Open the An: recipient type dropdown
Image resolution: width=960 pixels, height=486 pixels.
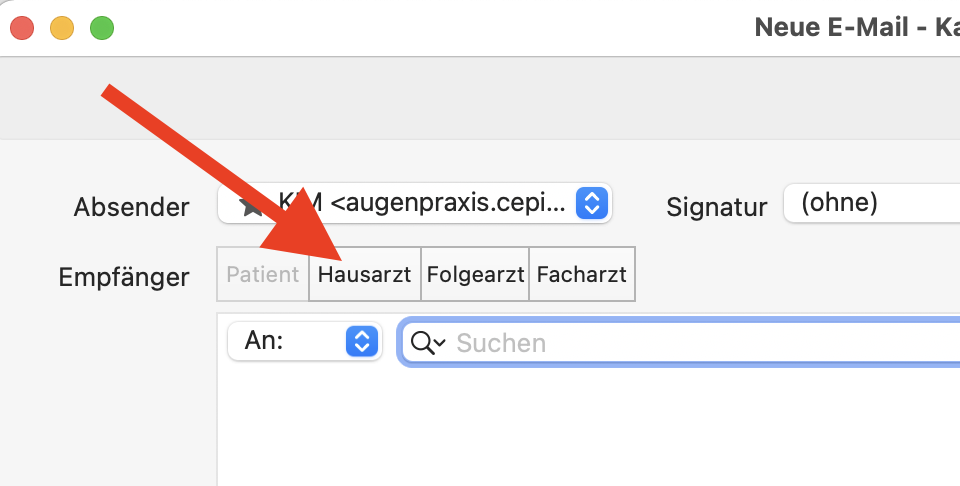point(305,341)
